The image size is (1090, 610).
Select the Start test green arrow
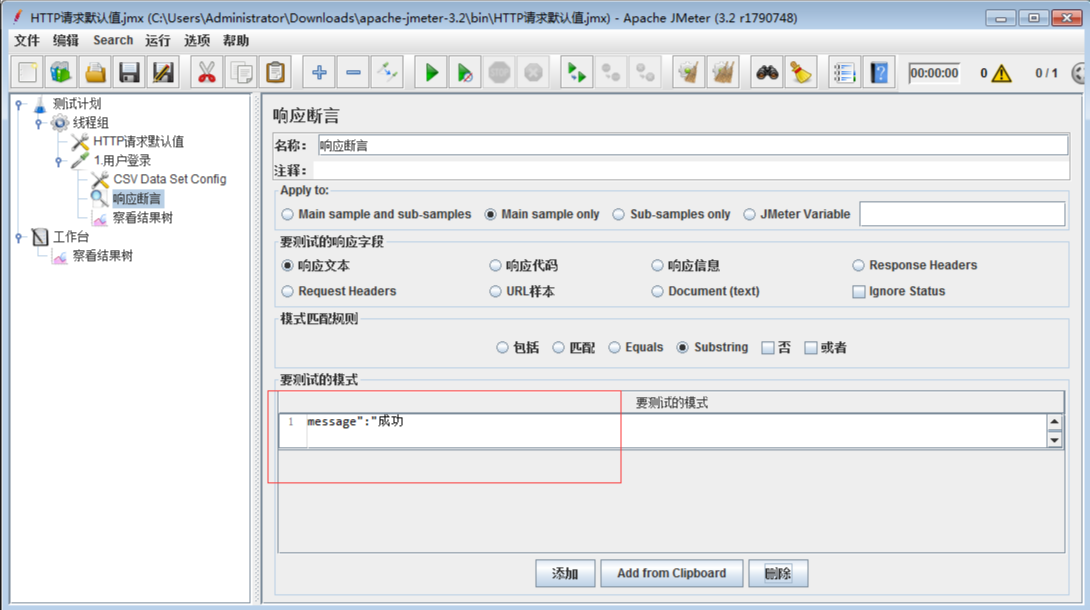pyautogui.click(x=430, y=71)
